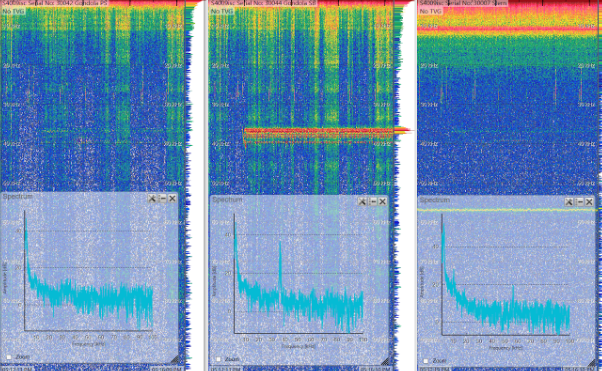Click the red interference band in Gondola SB spectrogram
This screenshot has width=602, height=371.
point(319,132)
